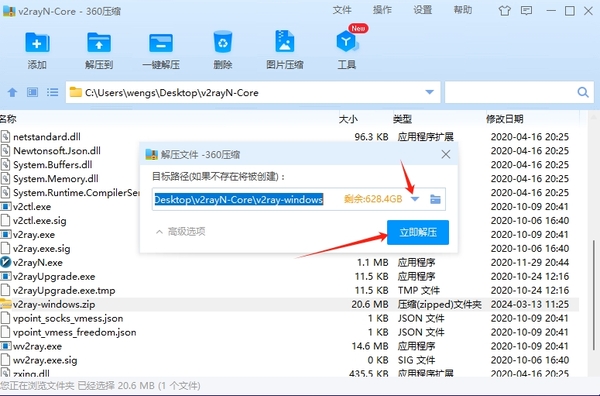This screenshot has height=396, width=600.
Task: Click the folder icon in address bar
Action: [x=75, y=92]
